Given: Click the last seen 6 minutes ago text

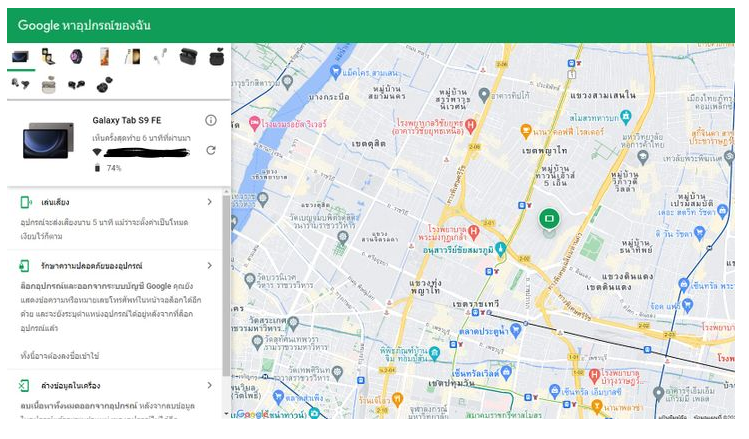Looking at the screenshot, I should [x=141, y=138].
